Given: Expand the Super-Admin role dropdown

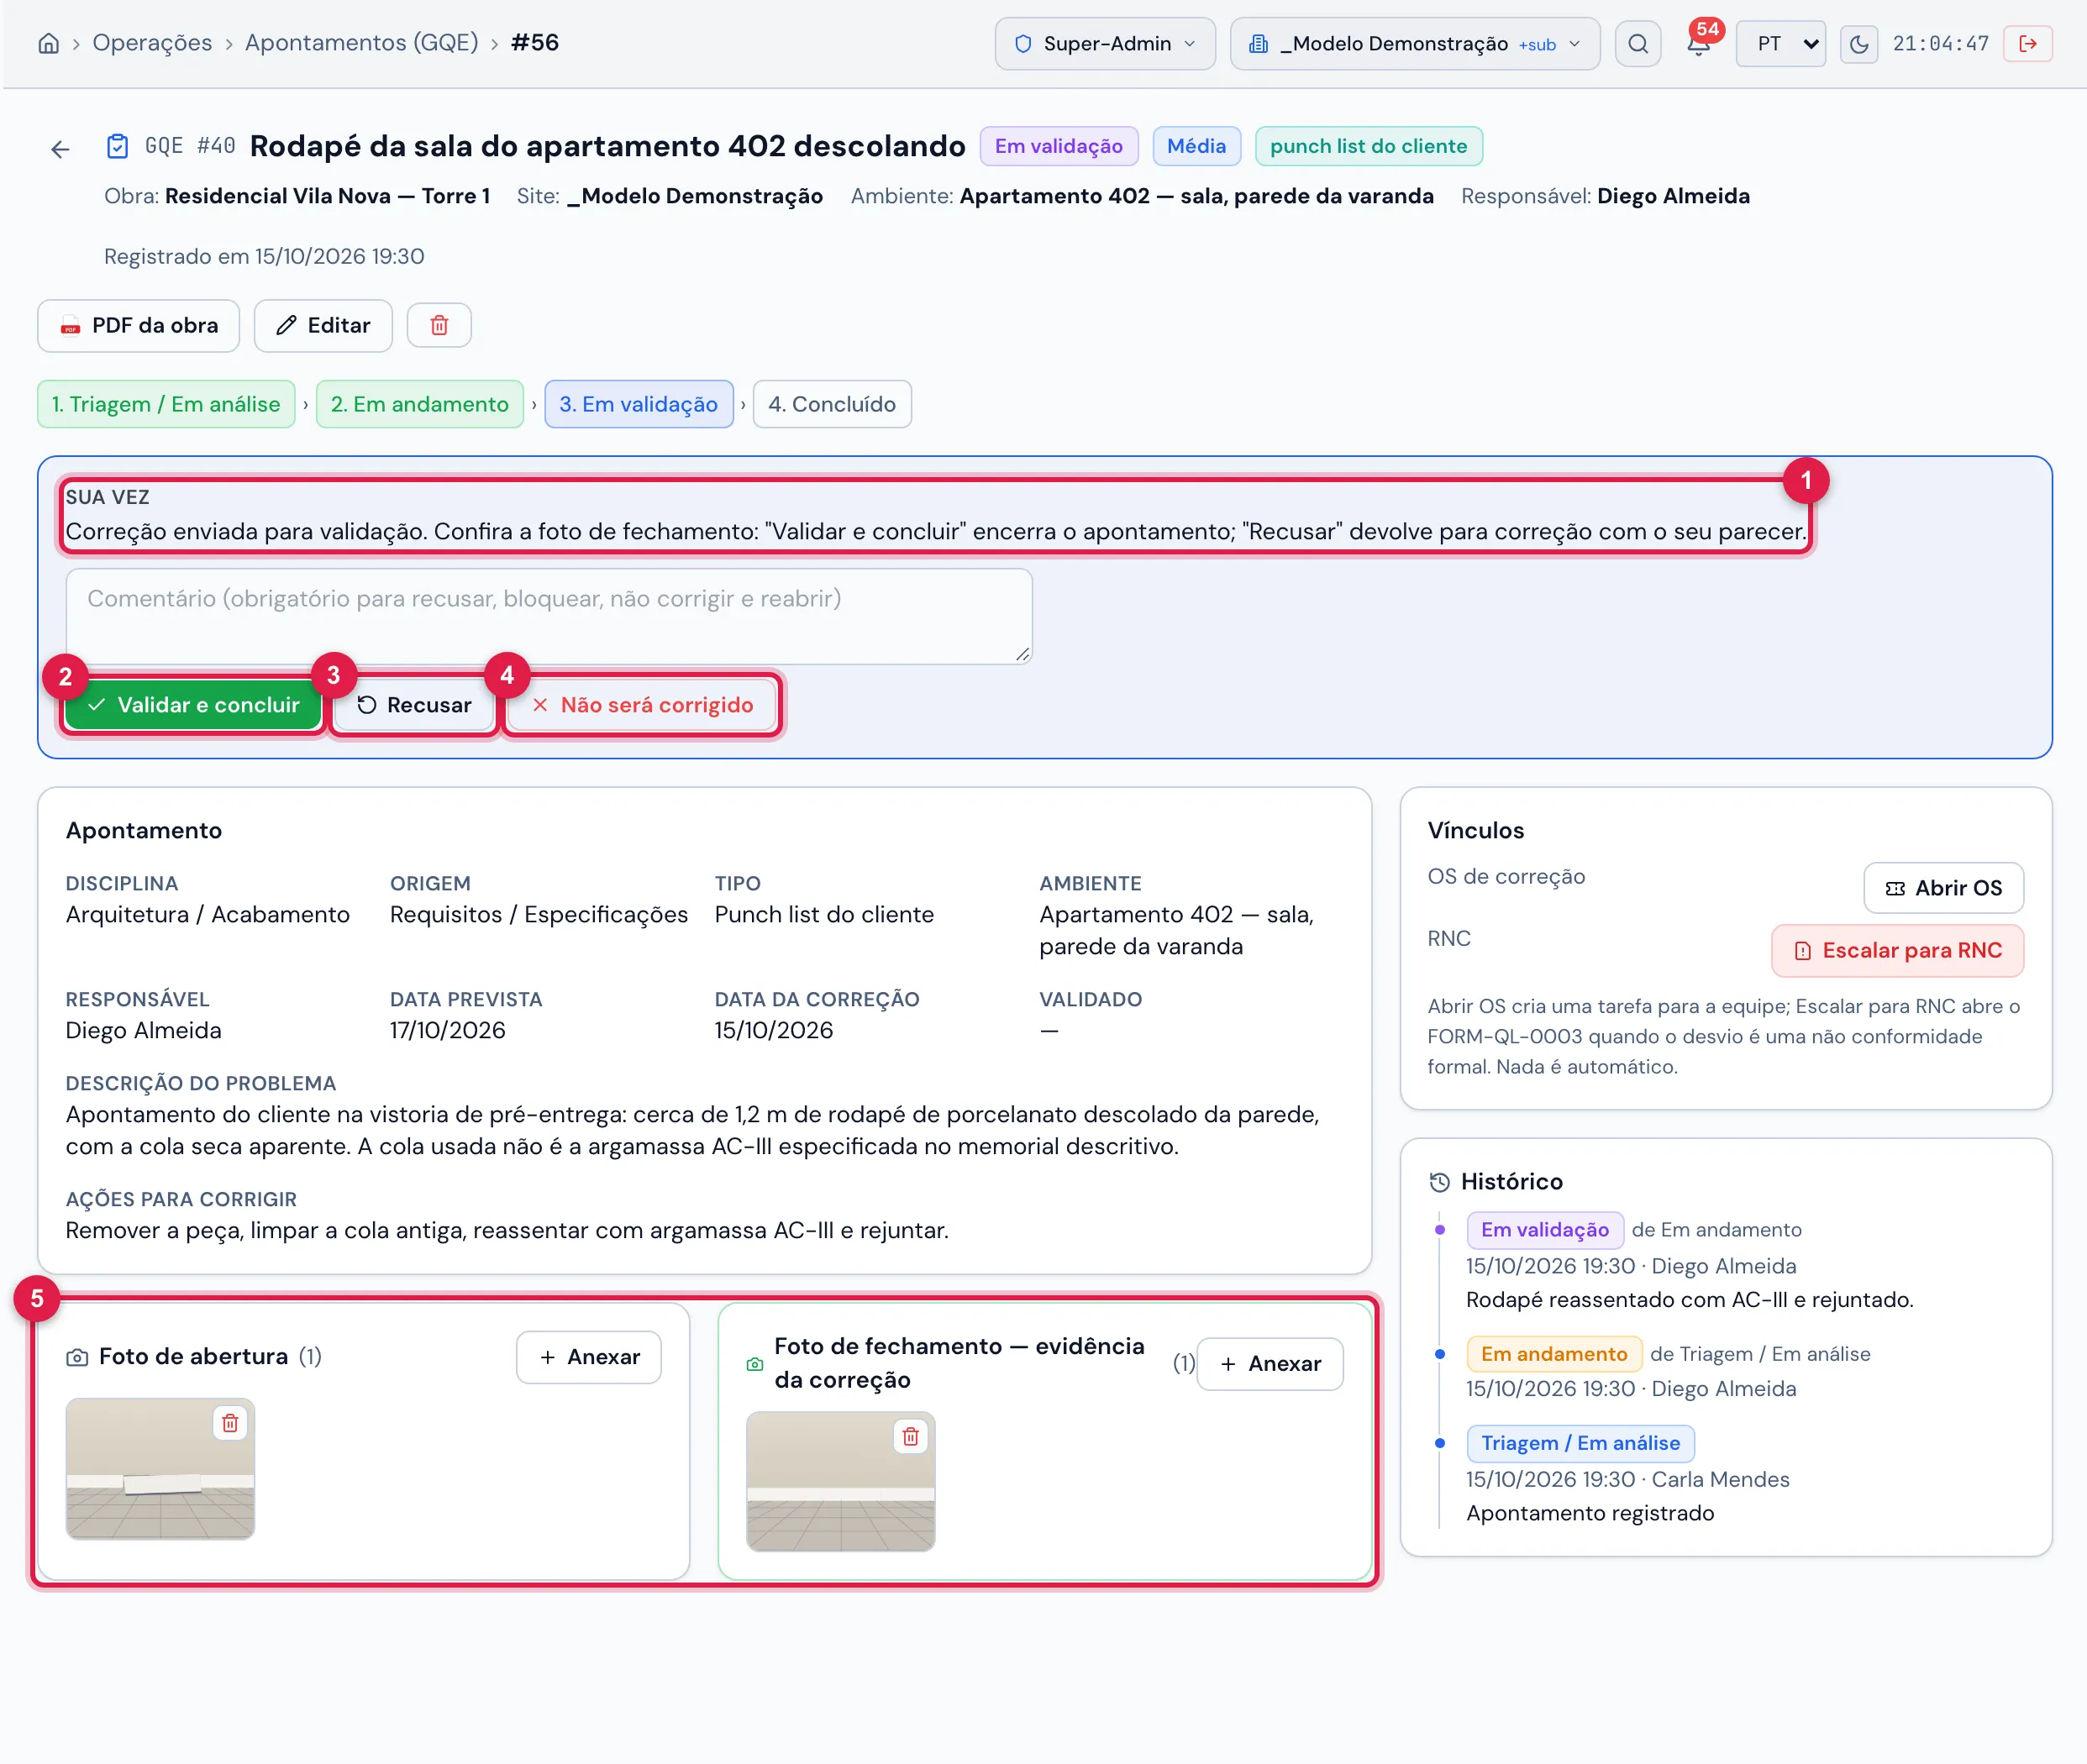Looking at the screenshot, I should pyautogui.click(x=1104, y=44).
